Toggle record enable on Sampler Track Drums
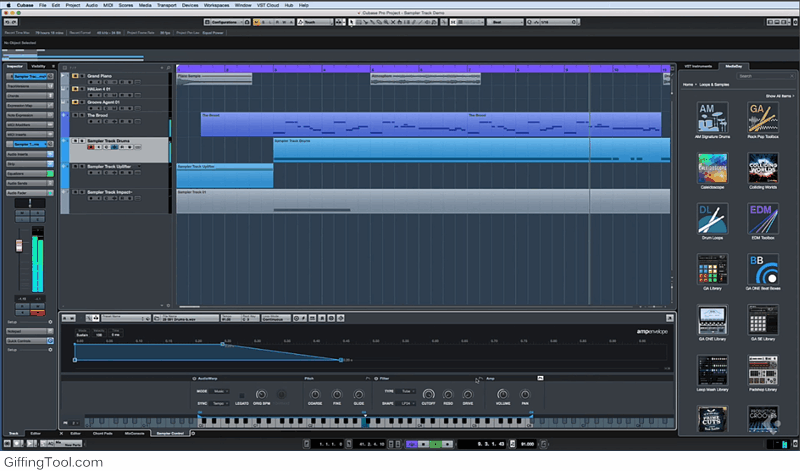 point(91,147)
